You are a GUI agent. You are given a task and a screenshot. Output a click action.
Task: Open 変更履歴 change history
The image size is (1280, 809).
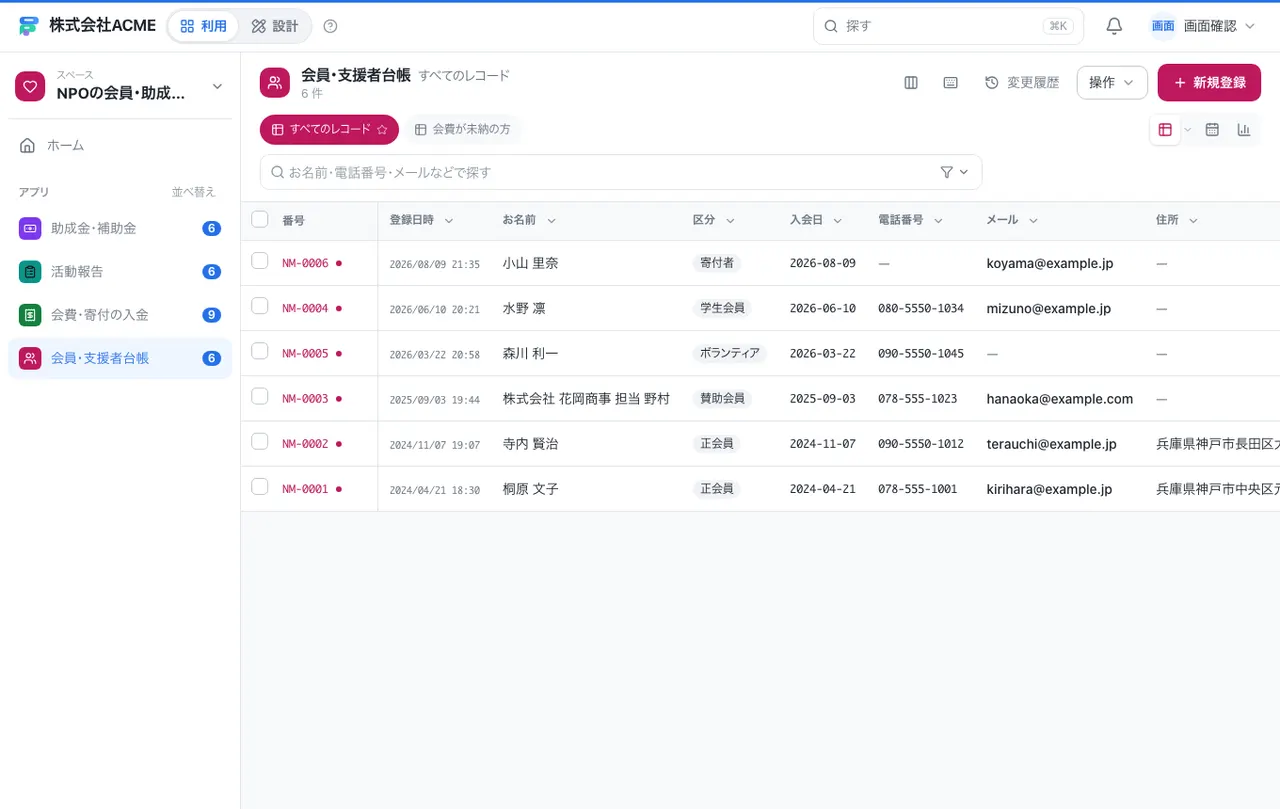1022,83
